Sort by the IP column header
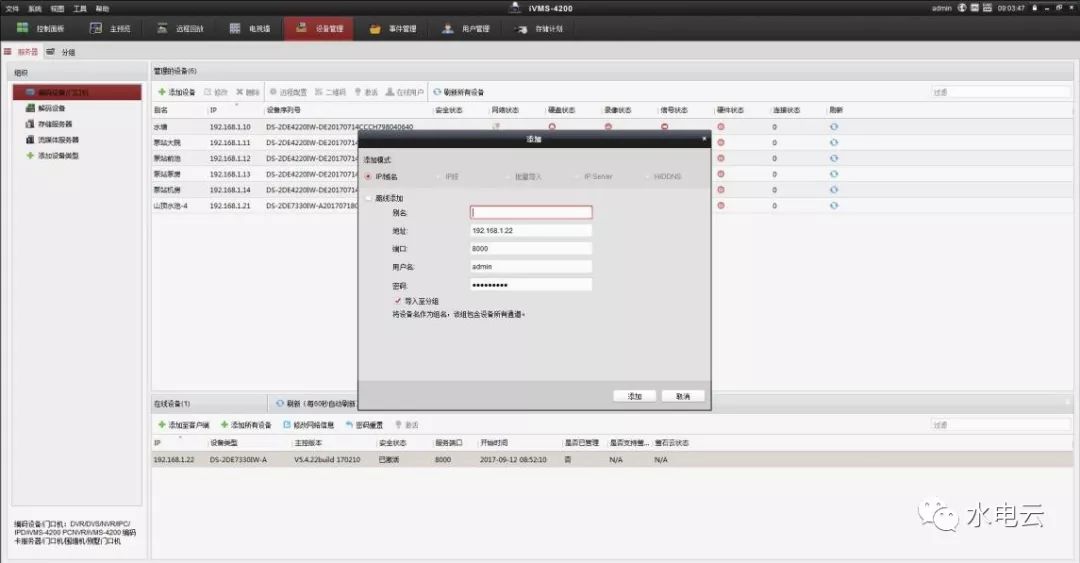This screenshot has width=1080, height=563. [214, 110]
